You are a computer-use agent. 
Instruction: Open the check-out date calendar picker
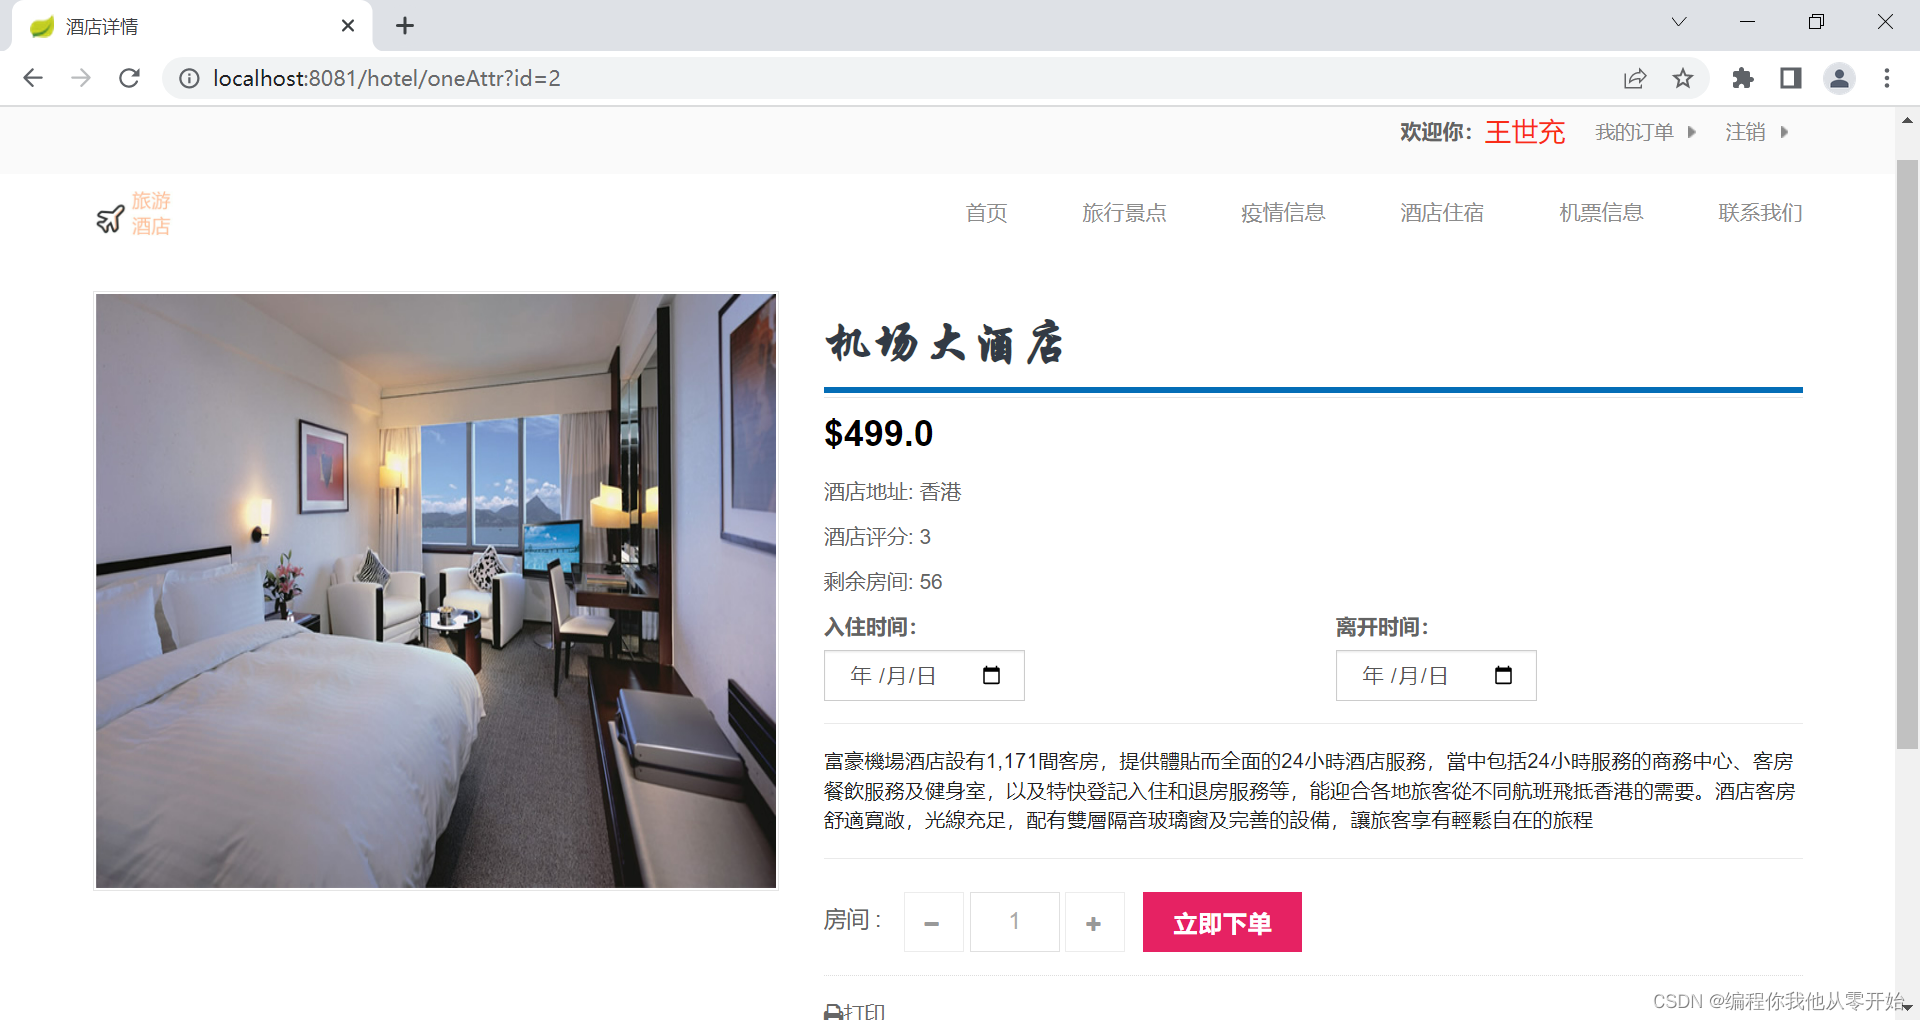(1503, 675)
